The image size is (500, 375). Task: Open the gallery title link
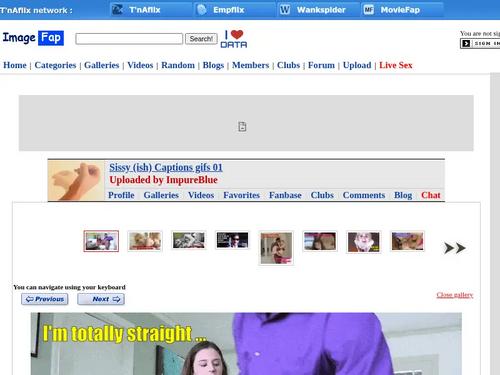(166, 167)
